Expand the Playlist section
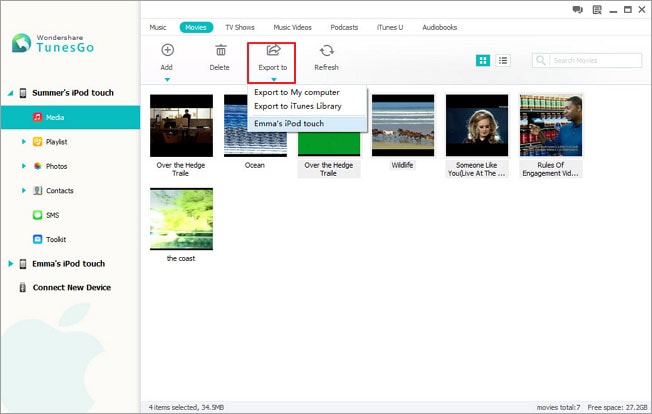Viewport: 652px width, 414px height. pyautogui.click(x=24, y=142)
